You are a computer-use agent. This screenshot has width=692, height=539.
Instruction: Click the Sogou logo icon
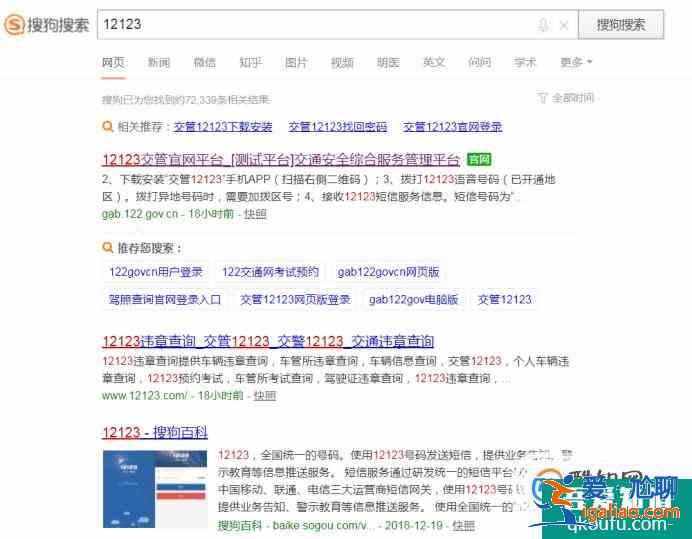click(x=14, y=25)
